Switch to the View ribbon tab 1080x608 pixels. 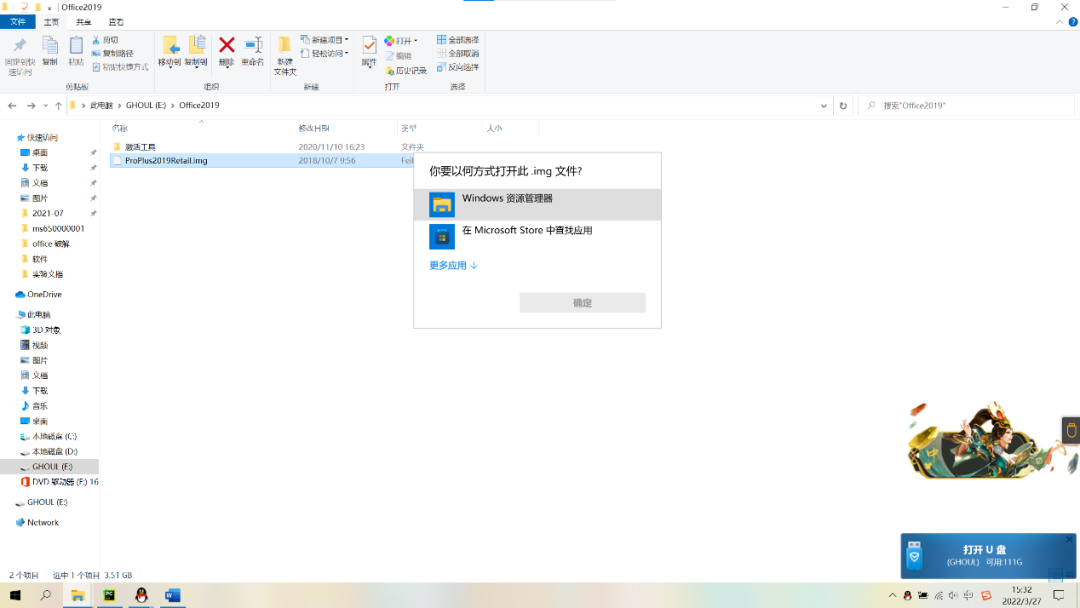tap(116, 22)
